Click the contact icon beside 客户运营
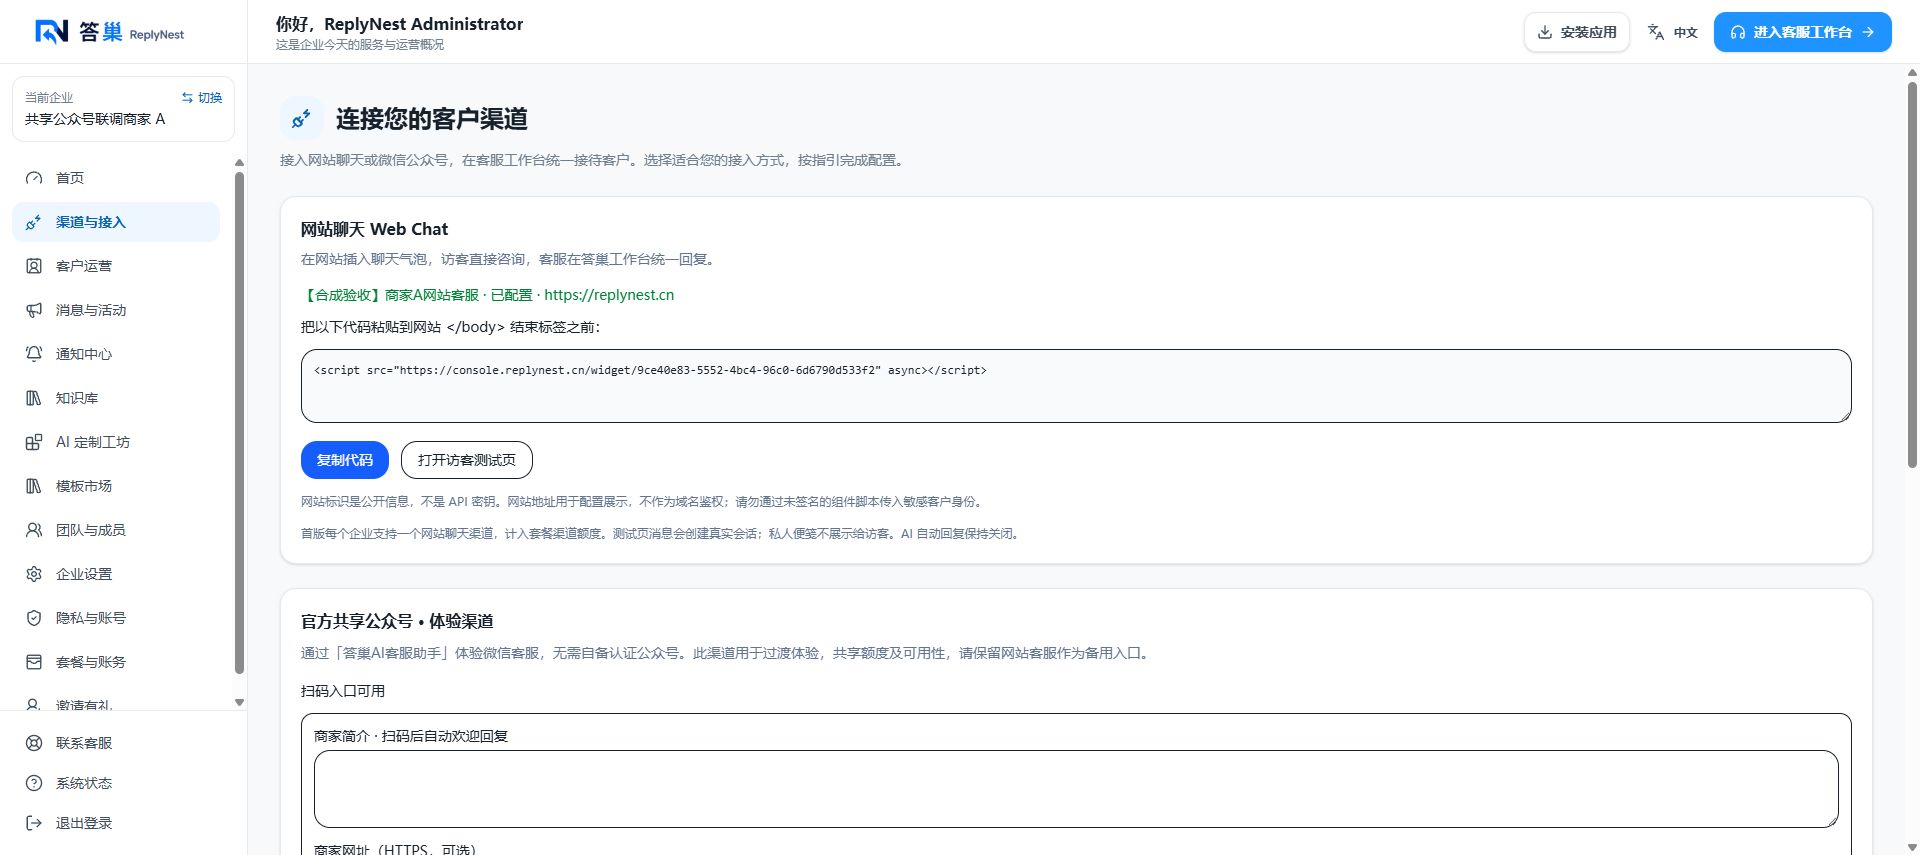This screenshot has height=855, width=1920. (x=34, y=266)
